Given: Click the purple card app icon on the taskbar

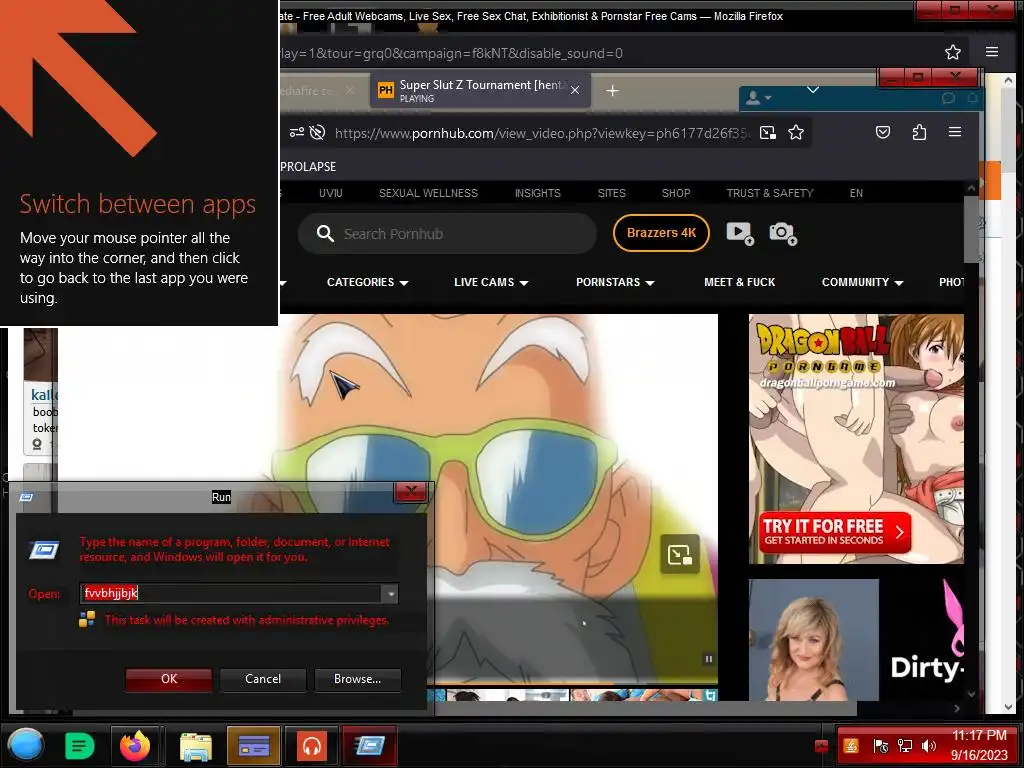Looking at the screenshot, I should coord(254,745).
